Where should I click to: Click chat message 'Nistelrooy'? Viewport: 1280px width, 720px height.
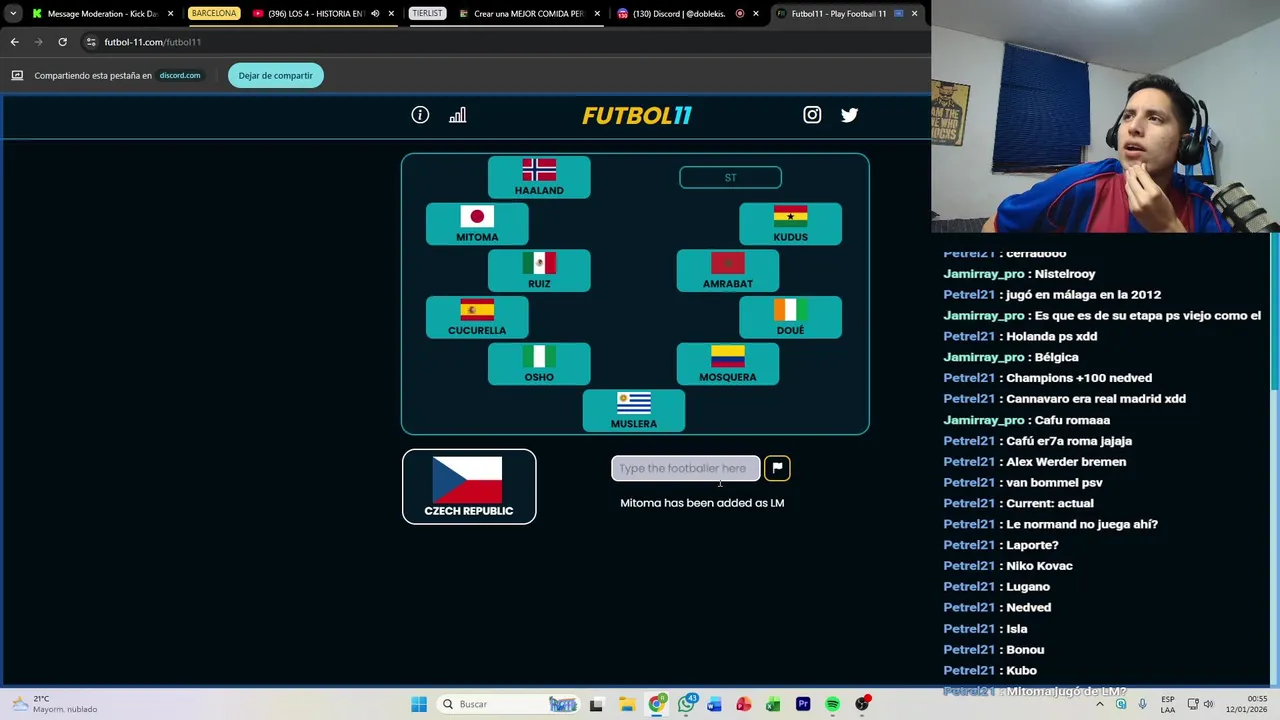pos(1065,274)
